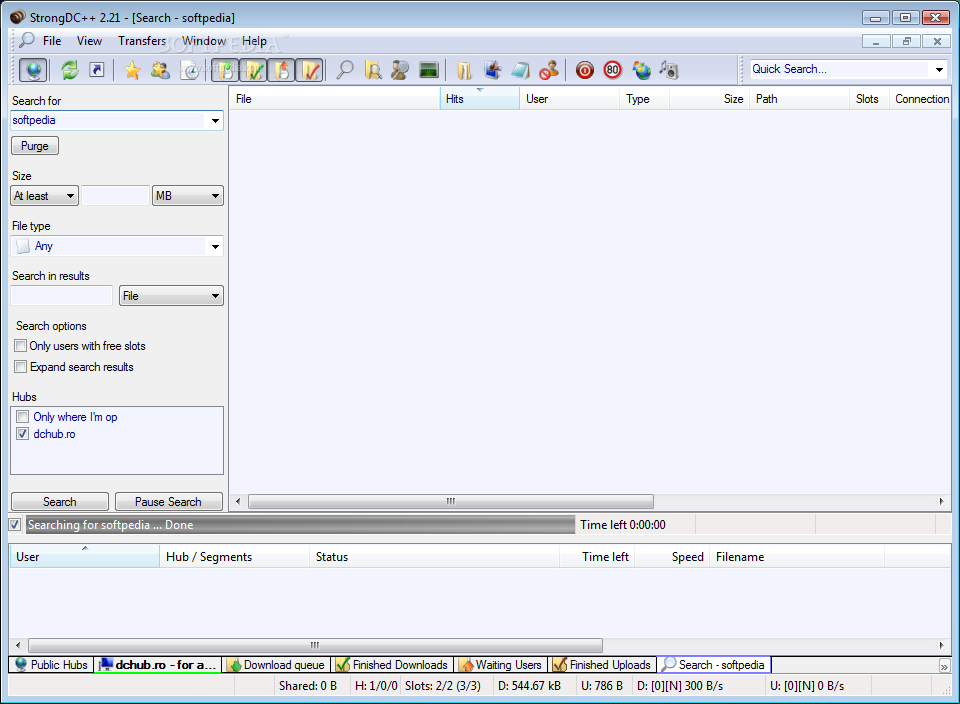960x704 pixels.
Task: Toggle Finished Downloads checkmark toolbar icon
Action: 253,70
